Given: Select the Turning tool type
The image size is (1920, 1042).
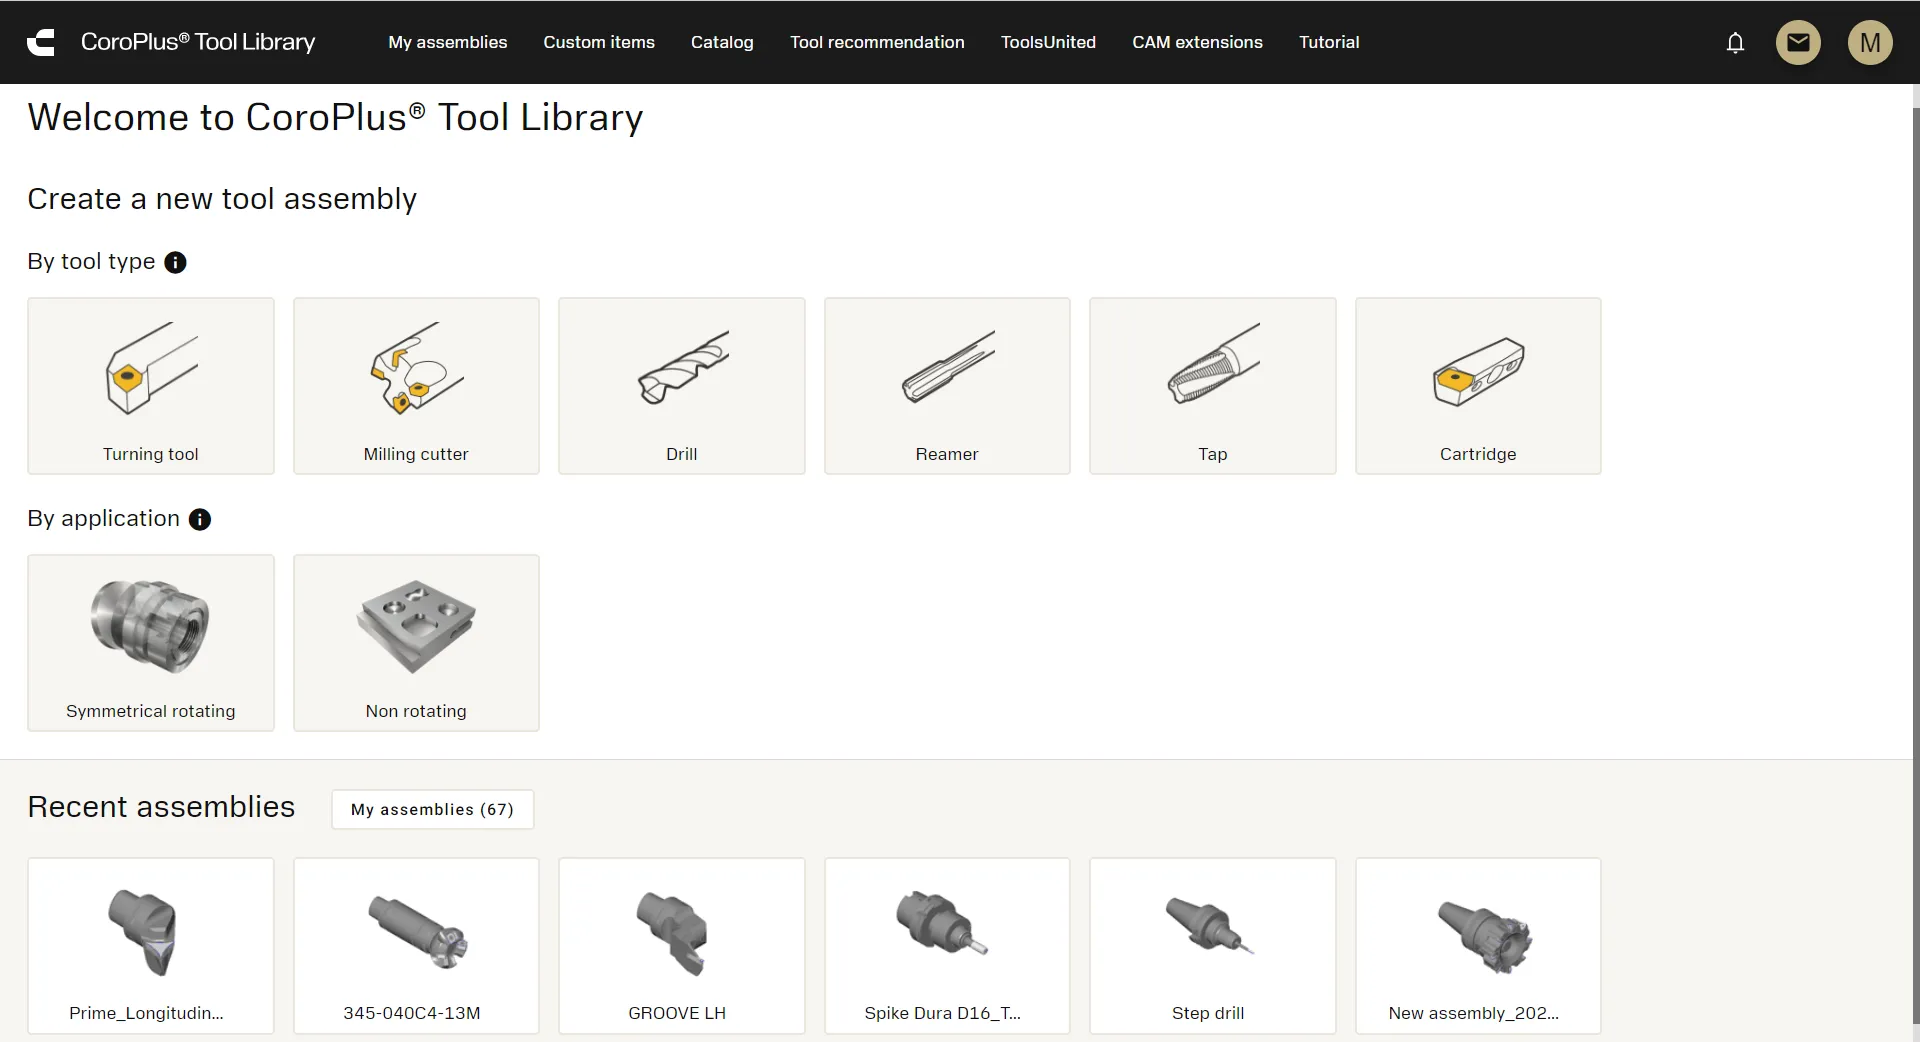Looking at the screenshot, I should [x=151, y=386].
